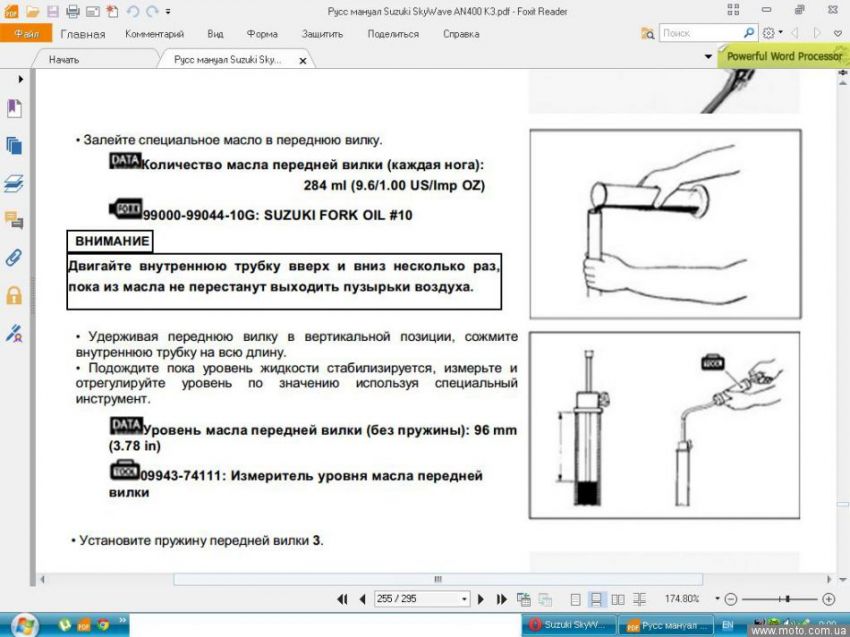The width and height of the screenshot is (850, 637).
Task: Open the Защитить ribbon tab
Action: (322, 34)
